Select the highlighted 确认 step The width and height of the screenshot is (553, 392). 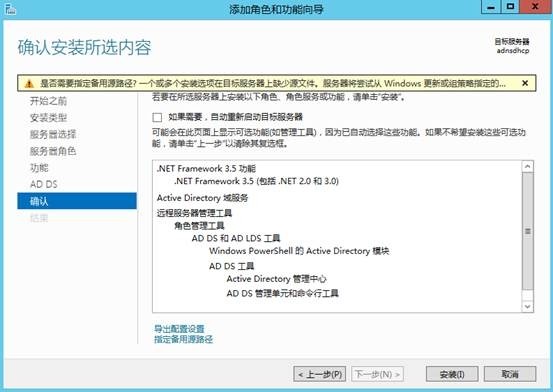click(77, 201)
